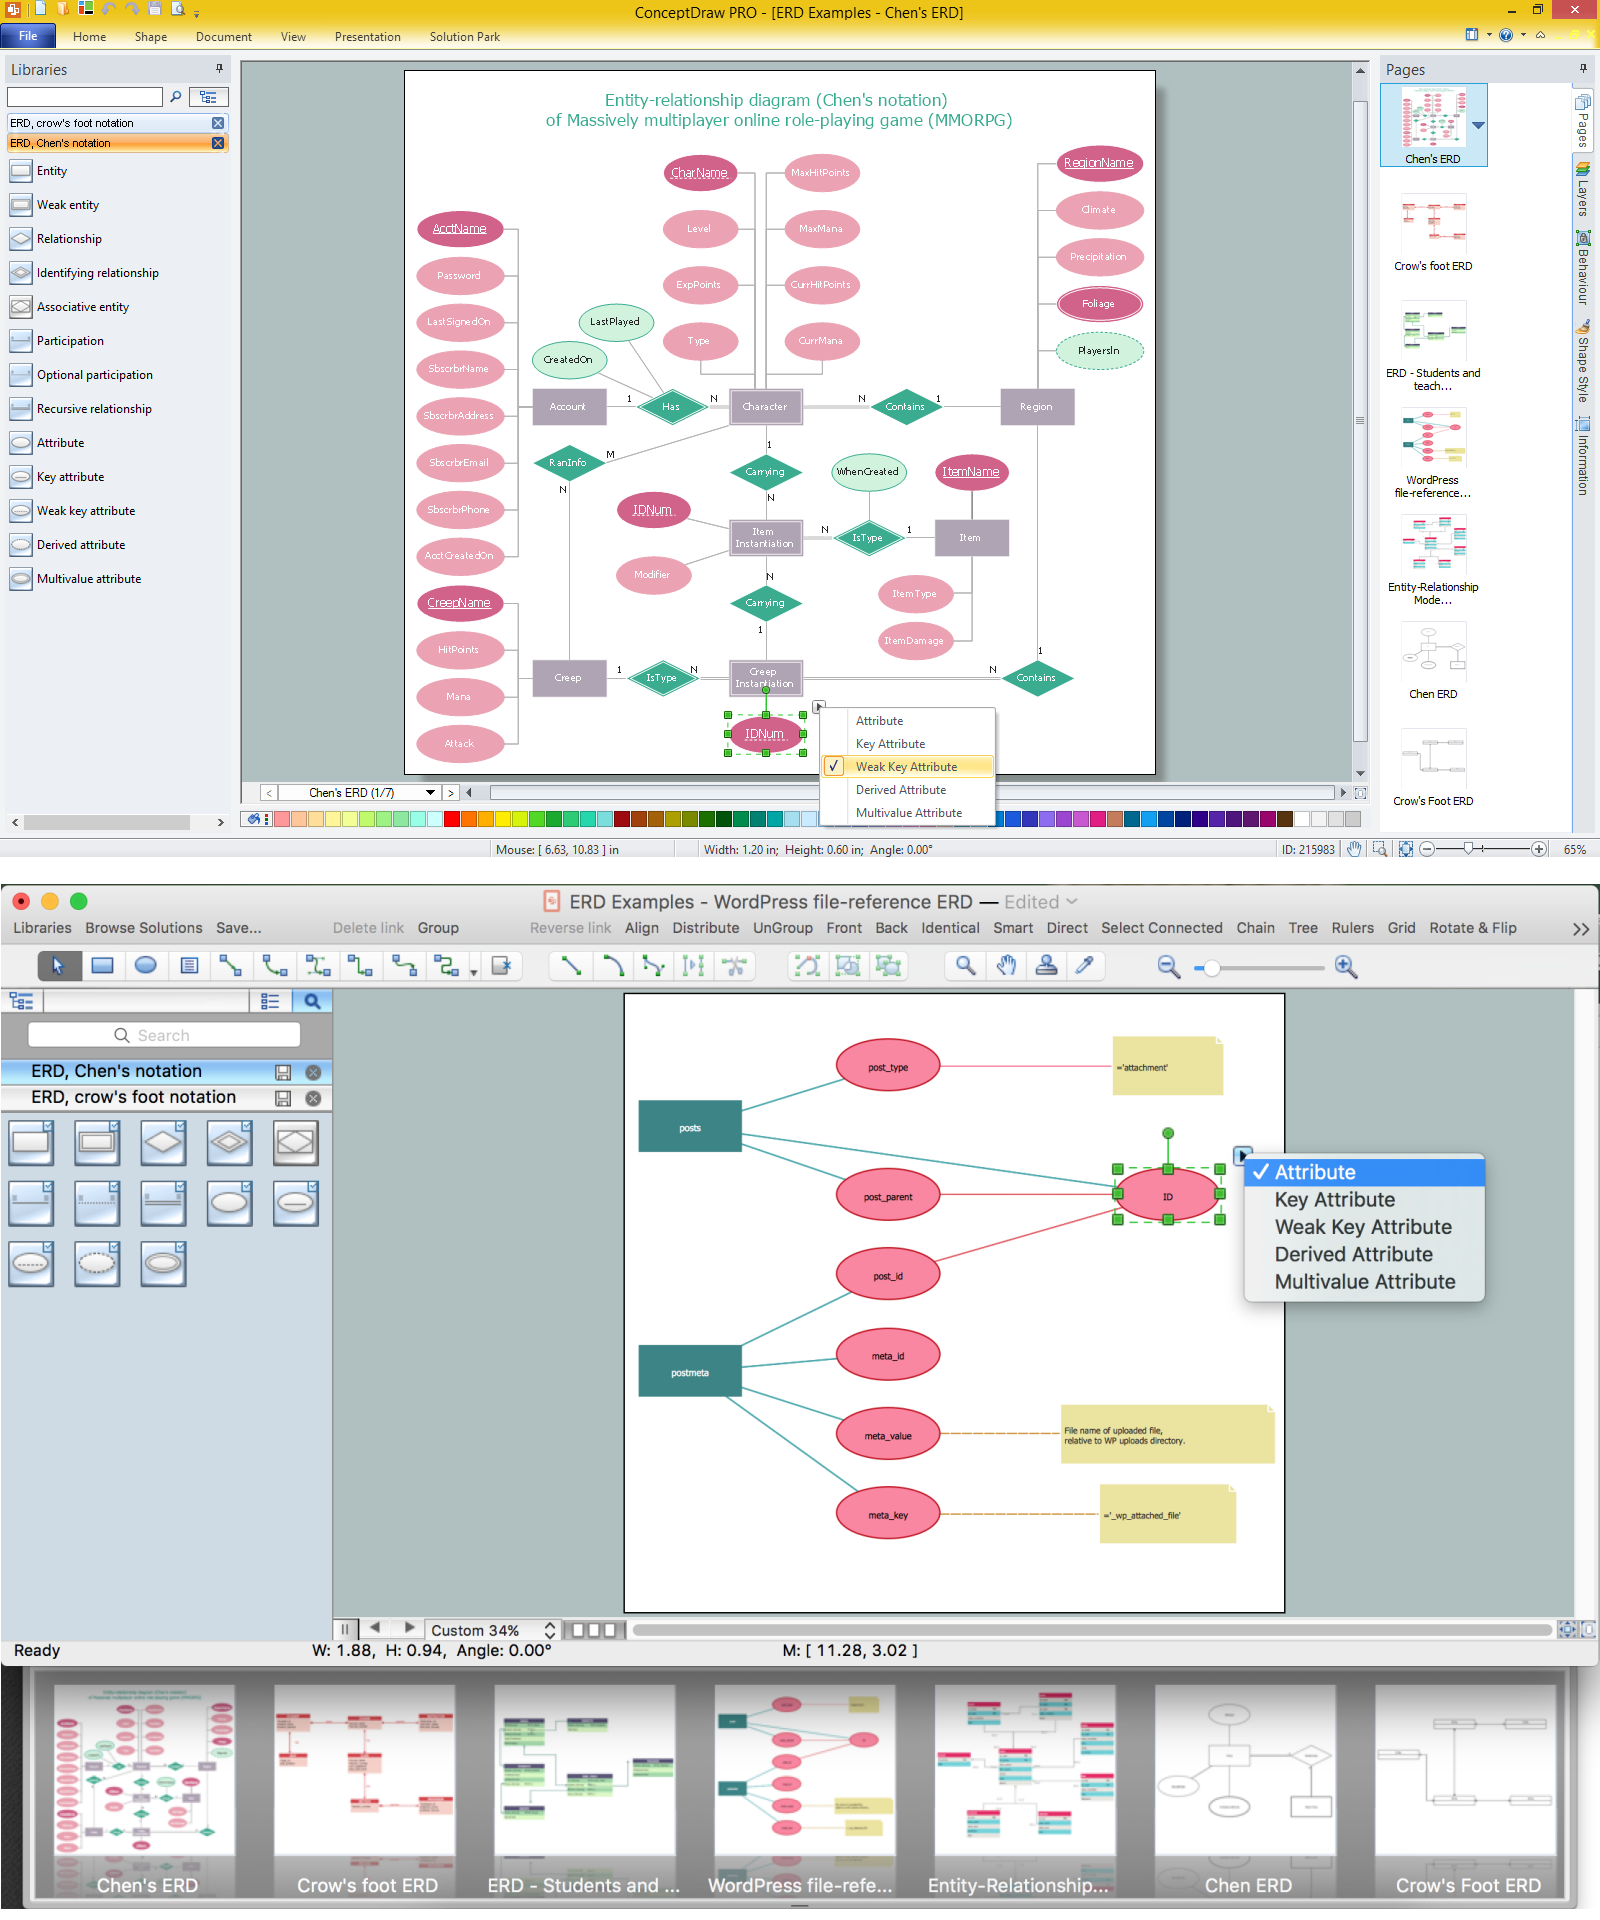Switch library panel to list view
Image resolution: width=1600 pixels, height=1920 pixels.
tap(270, 1001)
